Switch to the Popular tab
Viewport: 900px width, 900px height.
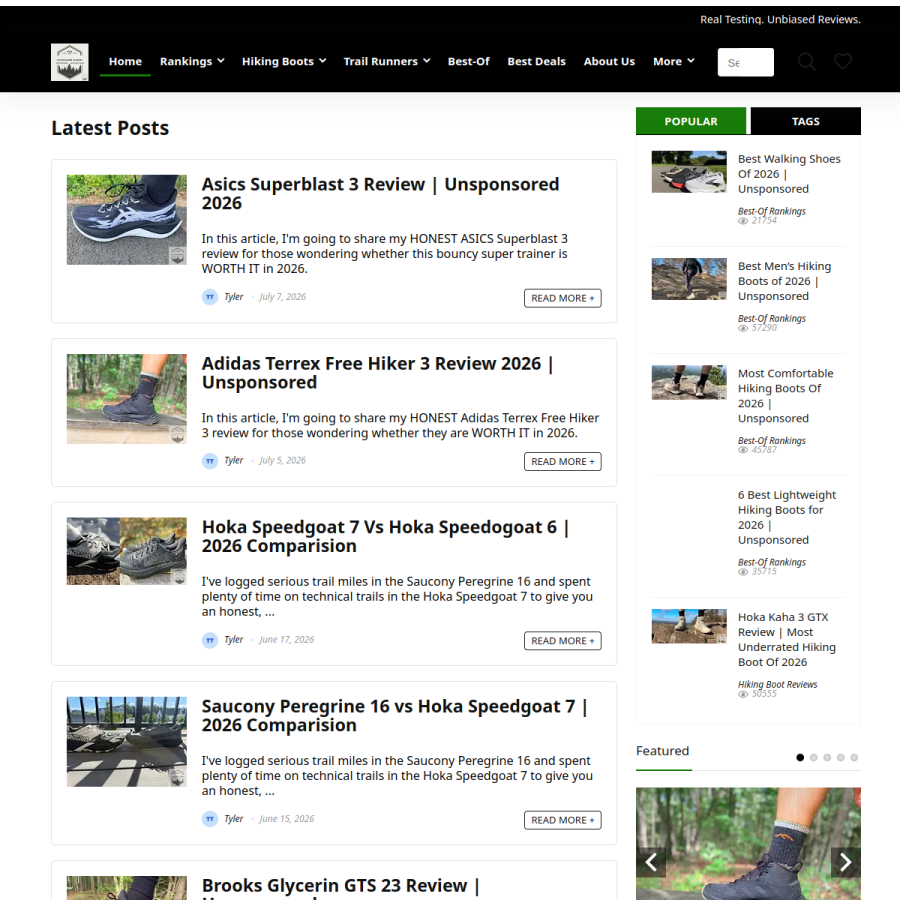691,121
